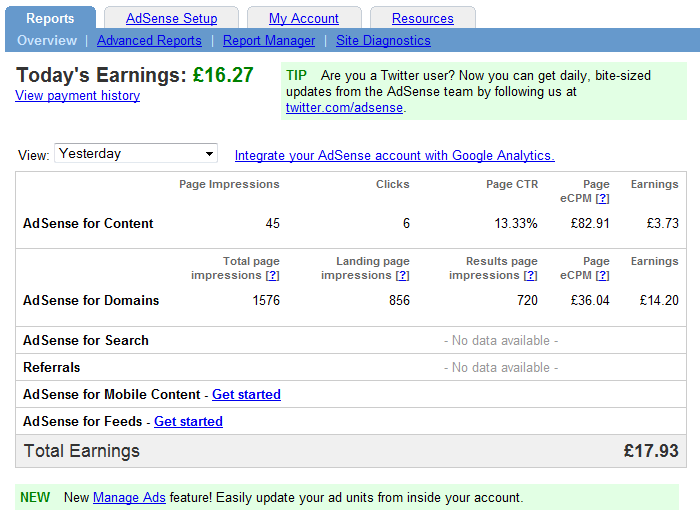Screen dimensions: 700x520
Task: Go to Advanced Reports
Action: (x=149, y=41)
